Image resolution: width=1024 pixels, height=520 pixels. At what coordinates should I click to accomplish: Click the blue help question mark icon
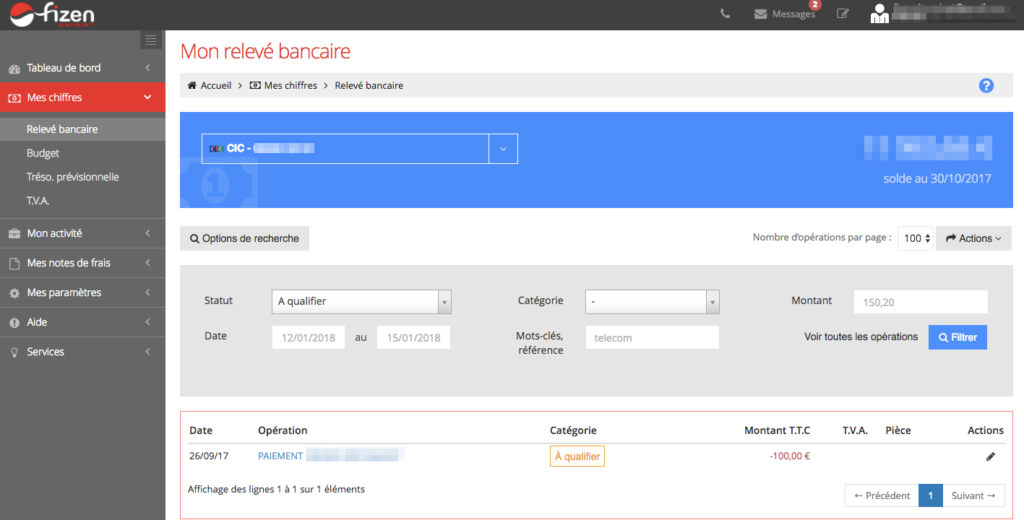(x=986, y=86)
